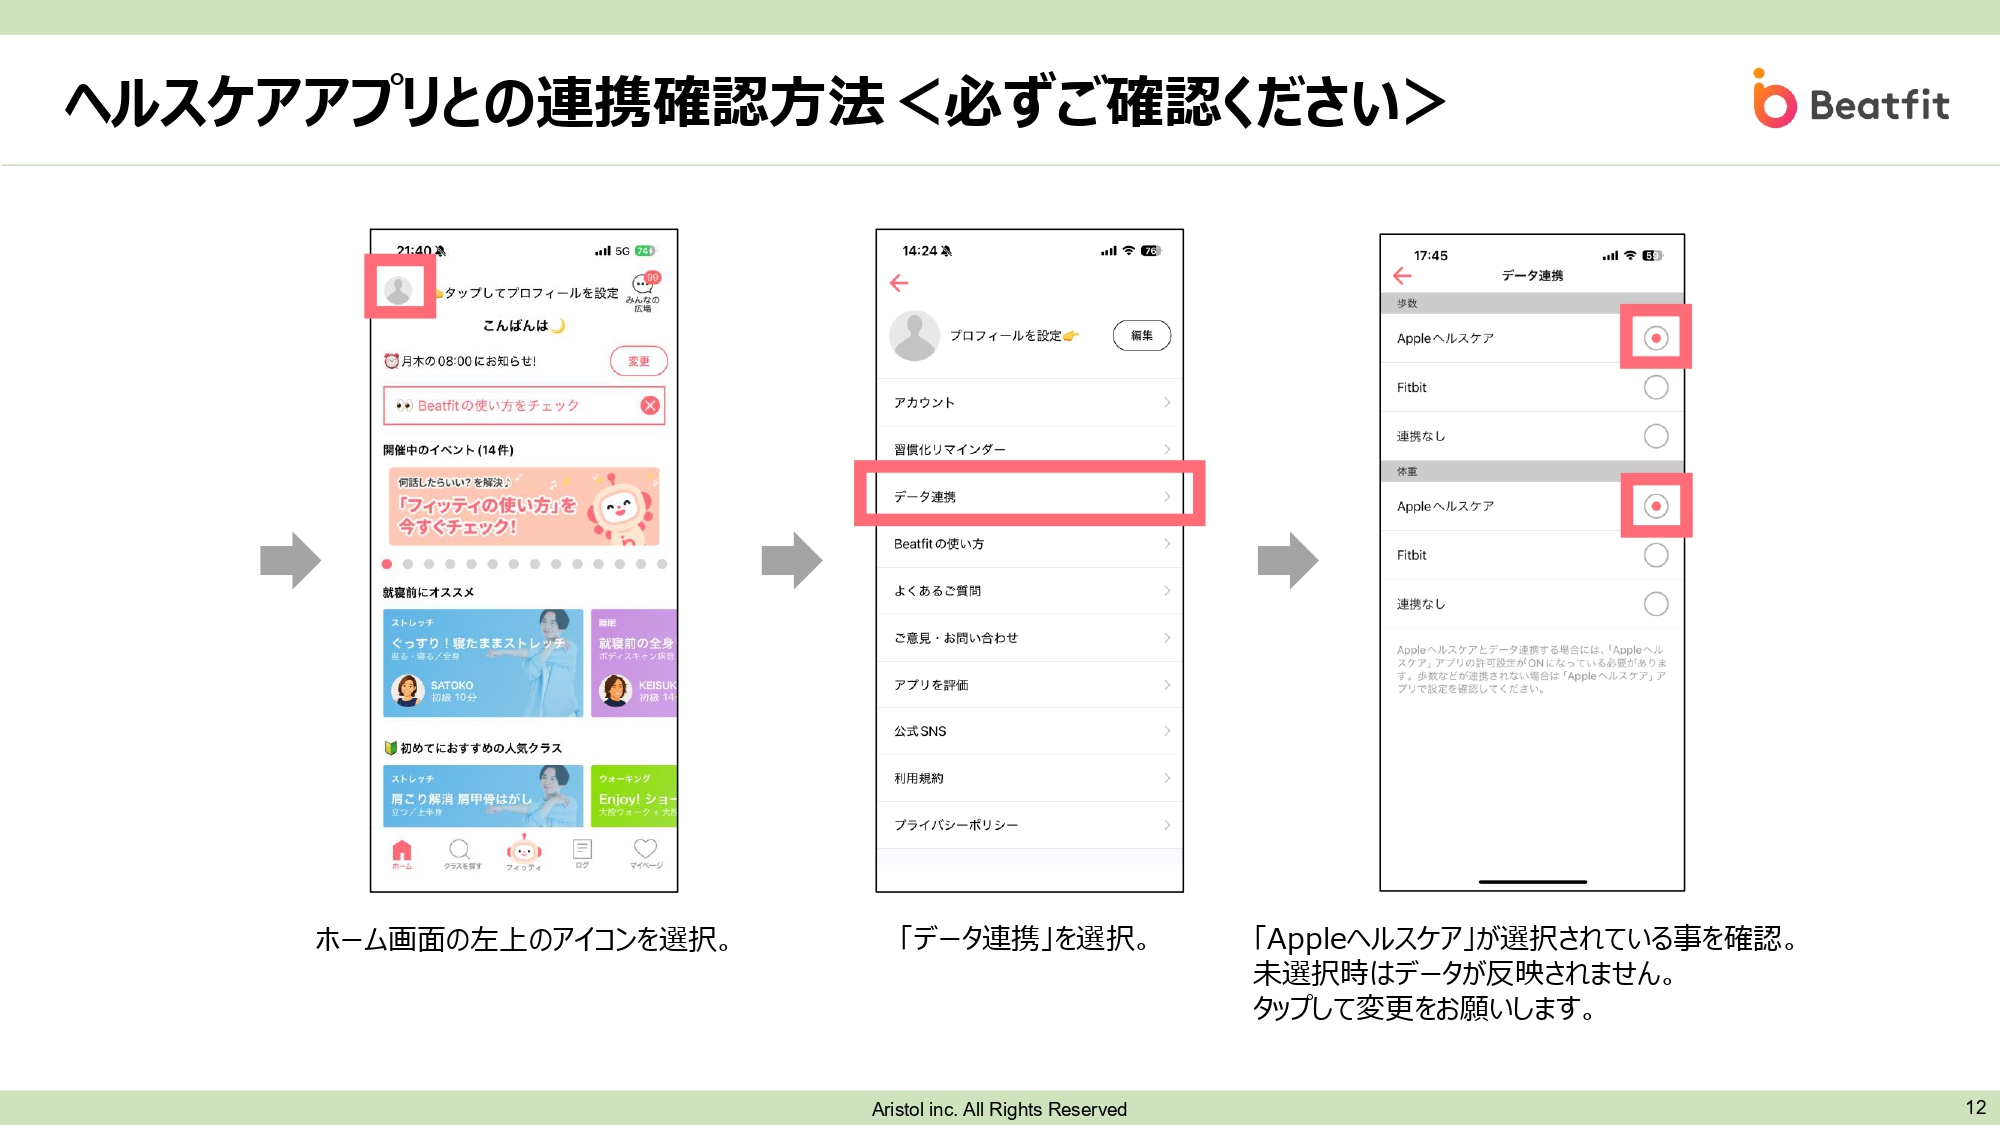Screen dimensions: 2000x1125
Task: Tap the クラスを探す search icon
Action: pyautogui.click(x=460, y=851)
